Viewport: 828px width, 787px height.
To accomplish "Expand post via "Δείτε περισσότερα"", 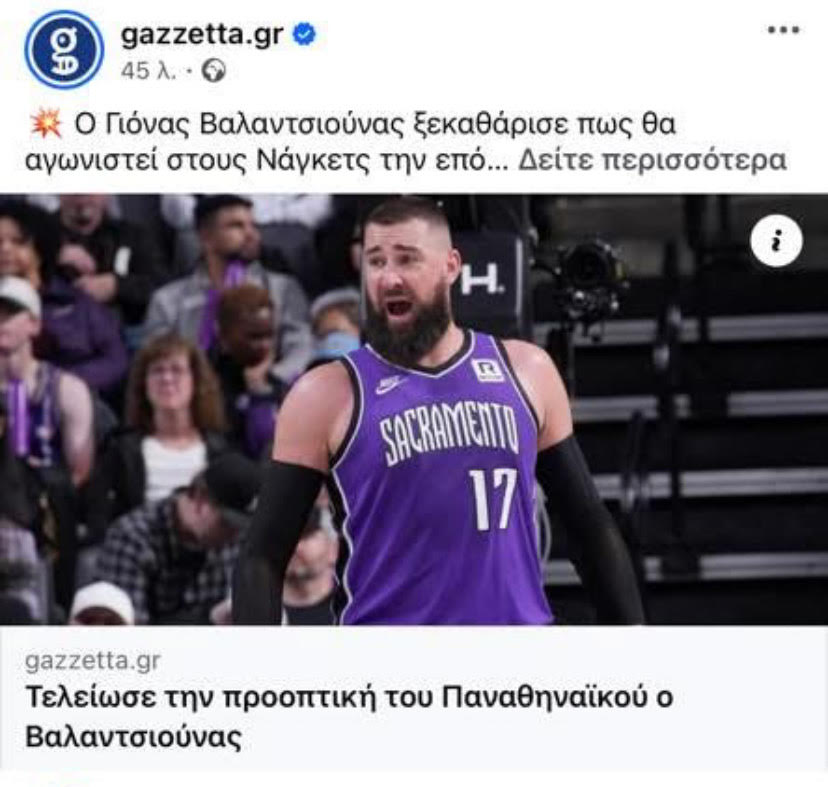I will [652, 160].
